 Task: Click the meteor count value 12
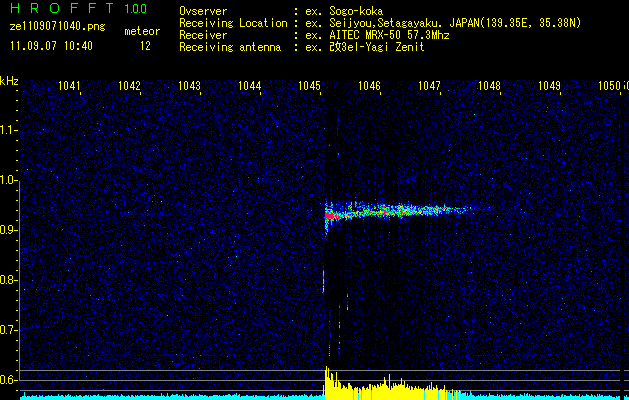tap(145, 46)
